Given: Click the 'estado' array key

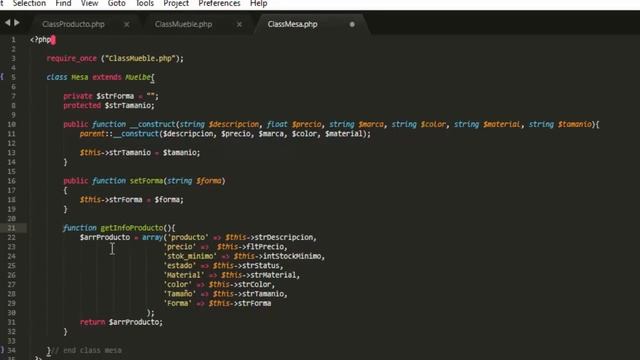Looking at the screenshot, I should [x=180, y=266].
